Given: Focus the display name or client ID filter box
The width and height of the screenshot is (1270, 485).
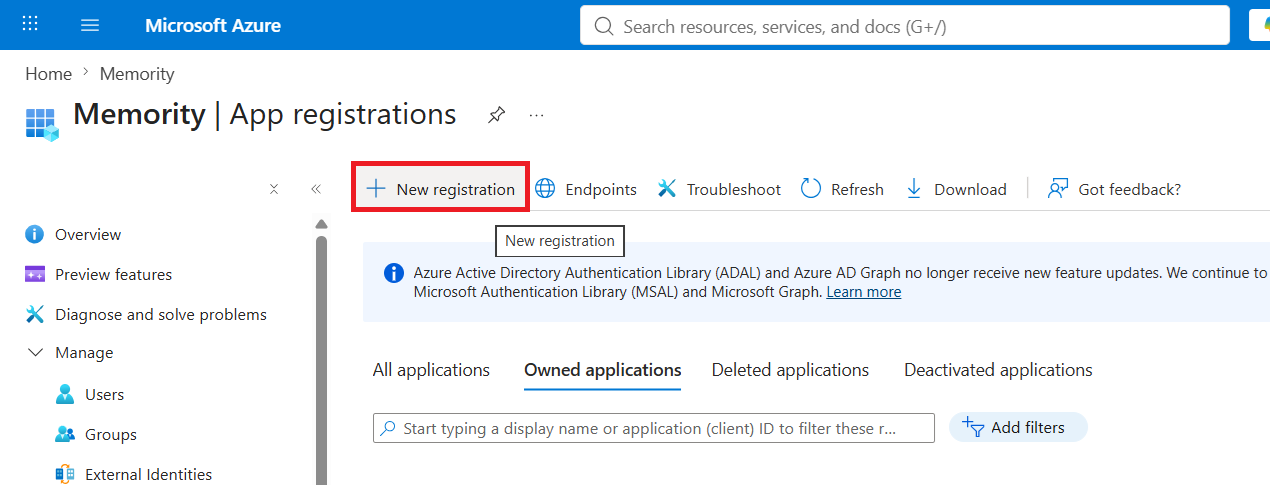Looking at the screenshot, I should [654, 428].
